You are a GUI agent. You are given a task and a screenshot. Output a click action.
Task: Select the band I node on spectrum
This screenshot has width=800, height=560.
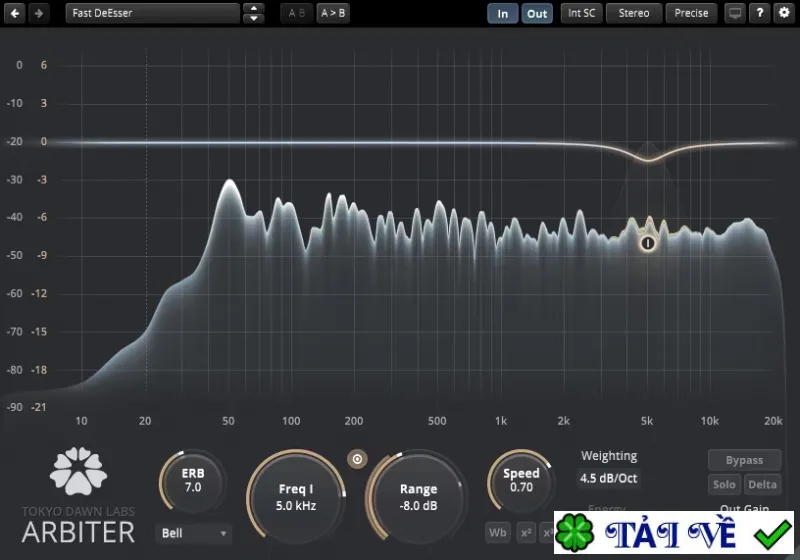tap(648, 243)
